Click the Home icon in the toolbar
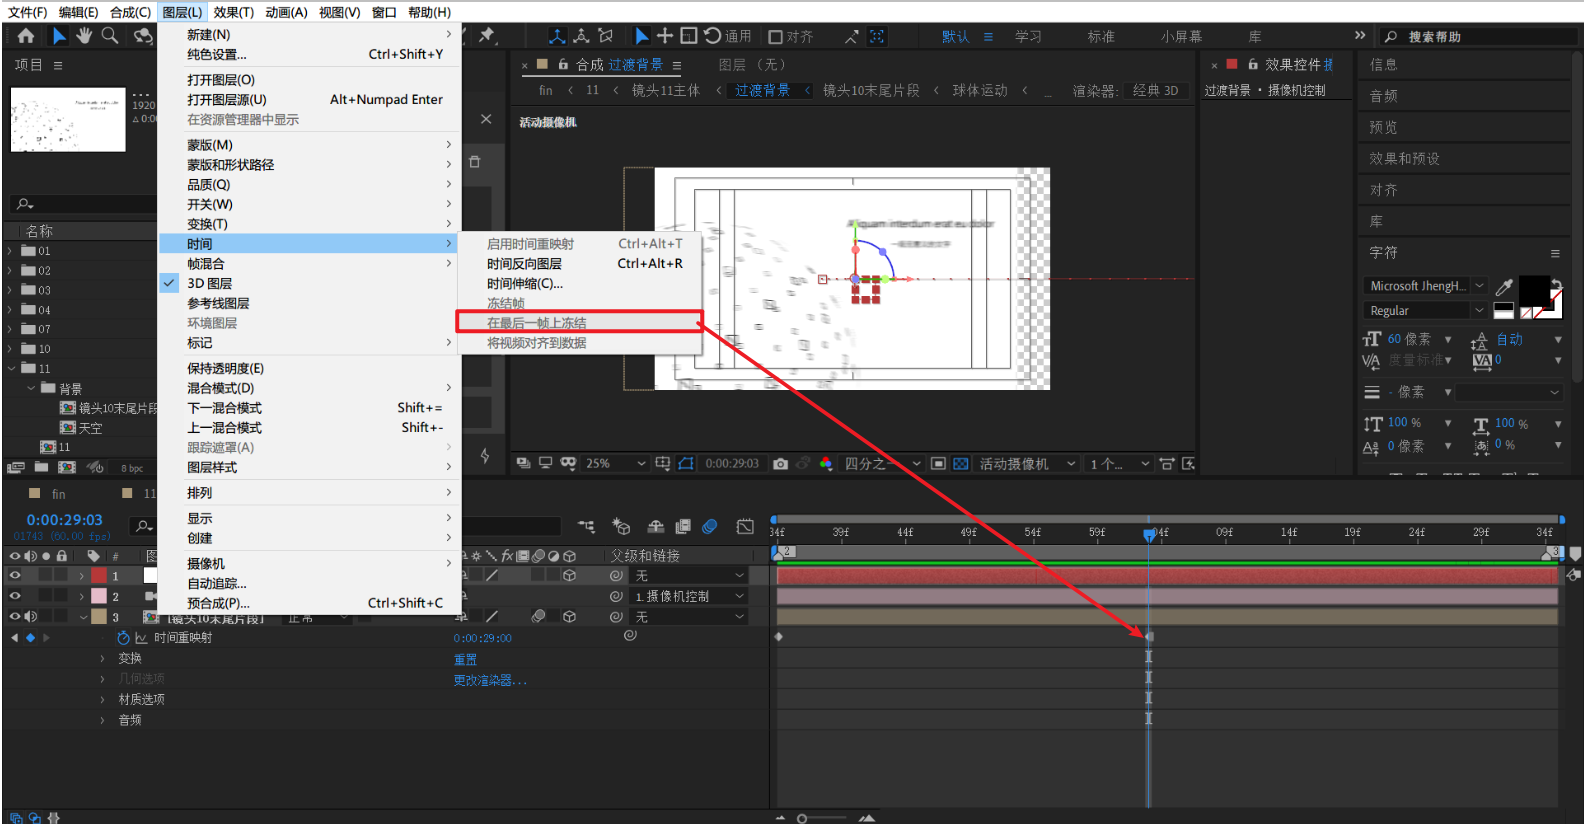The height and width of the screenshot is (824, 1585). point(26,36)
